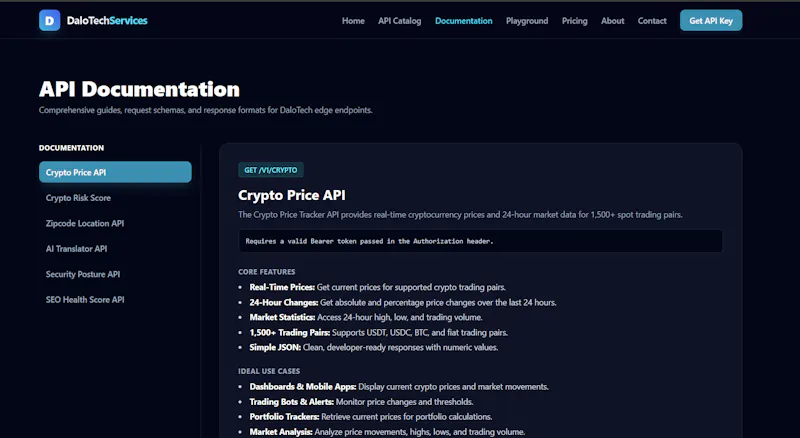The height and width of the screenshot is (438, 800).
Task: Click the Simple JSON bullet
Action: [373, 348]
